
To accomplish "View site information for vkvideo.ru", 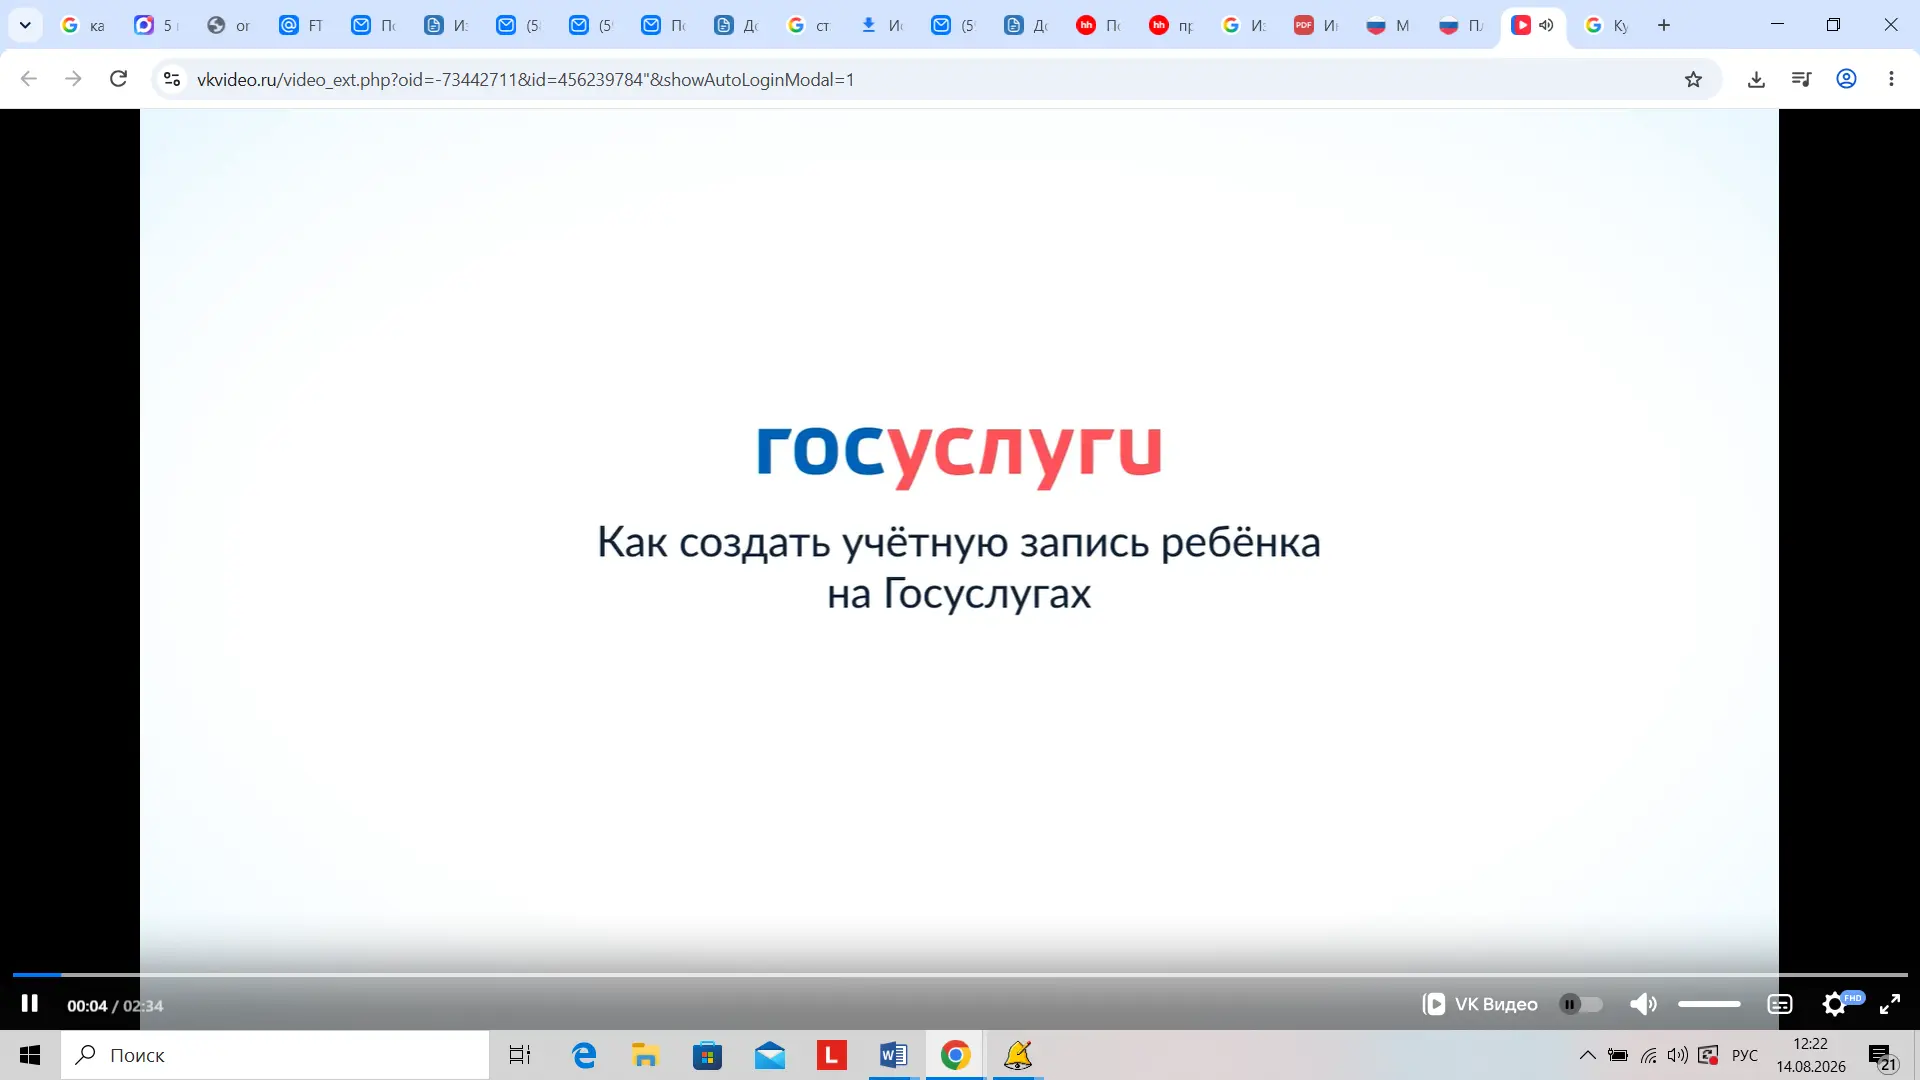I will coord(172,79).
